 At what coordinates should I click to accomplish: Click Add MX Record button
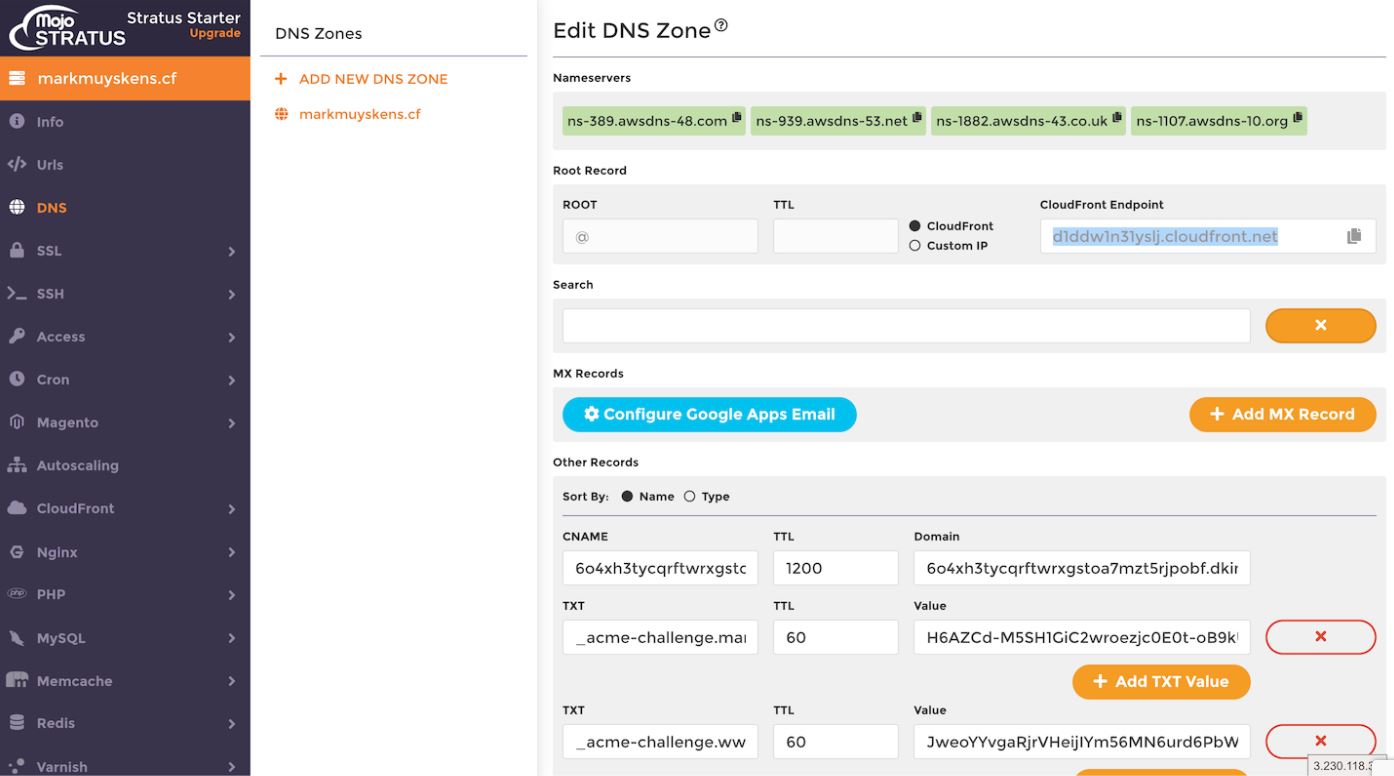tap(1282, 414)
